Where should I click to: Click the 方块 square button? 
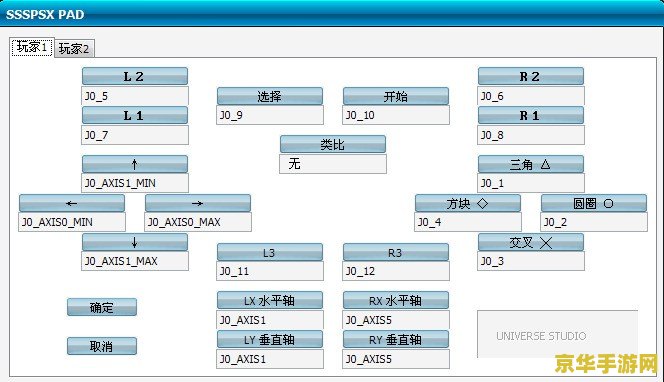[x=468, y=203]
